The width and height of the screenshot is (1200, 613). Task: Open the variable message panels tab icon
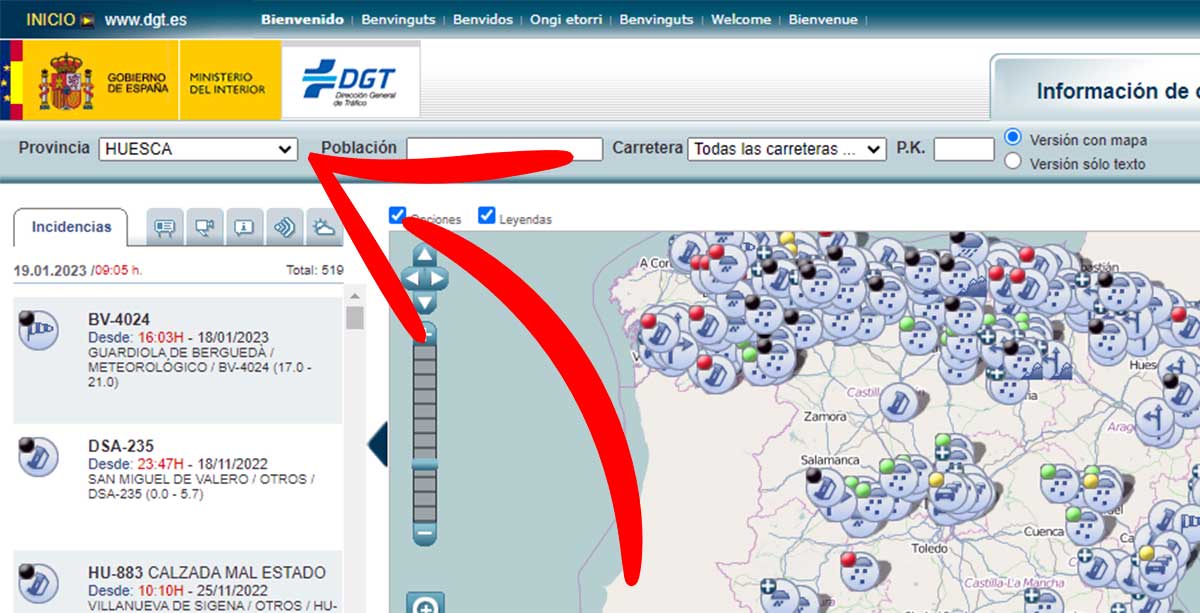pyautogui.click(x=166, y=228)
